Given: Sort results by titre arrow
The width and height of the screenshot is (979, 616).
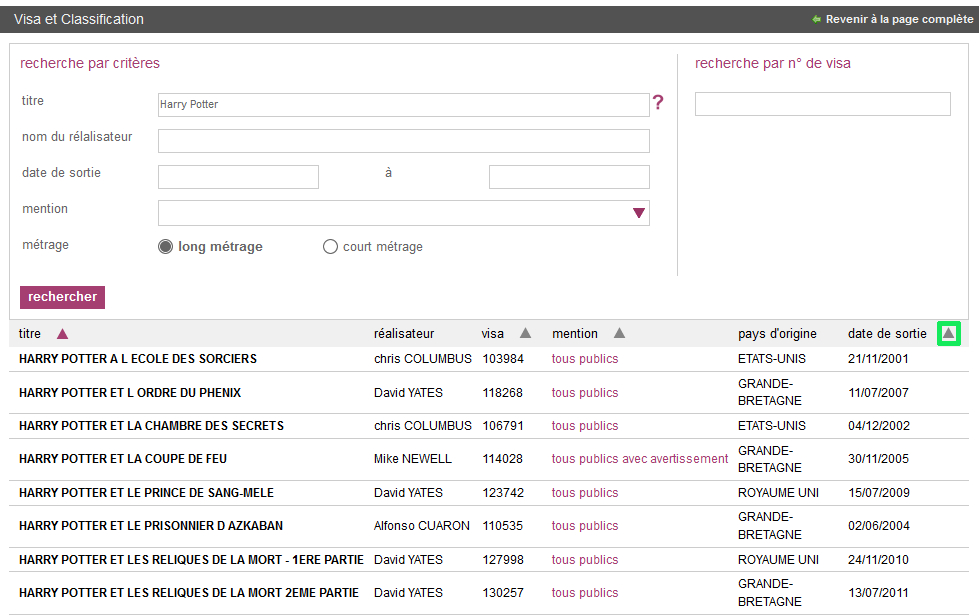Looking at the screenshot, I should pos(62,334).
